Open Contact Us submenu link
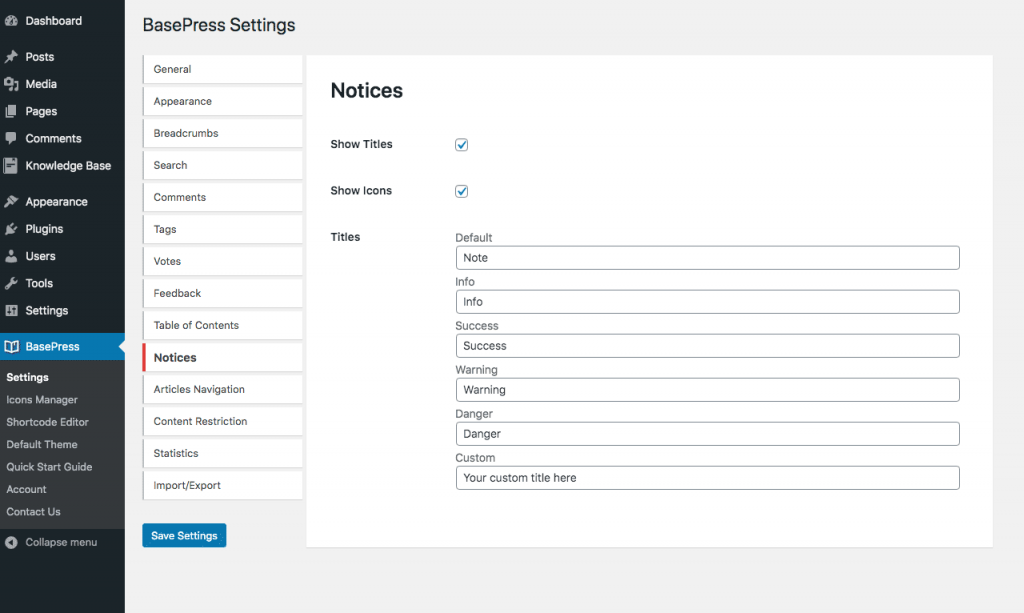Viewport: 1024px width, 613px height. 33,512
